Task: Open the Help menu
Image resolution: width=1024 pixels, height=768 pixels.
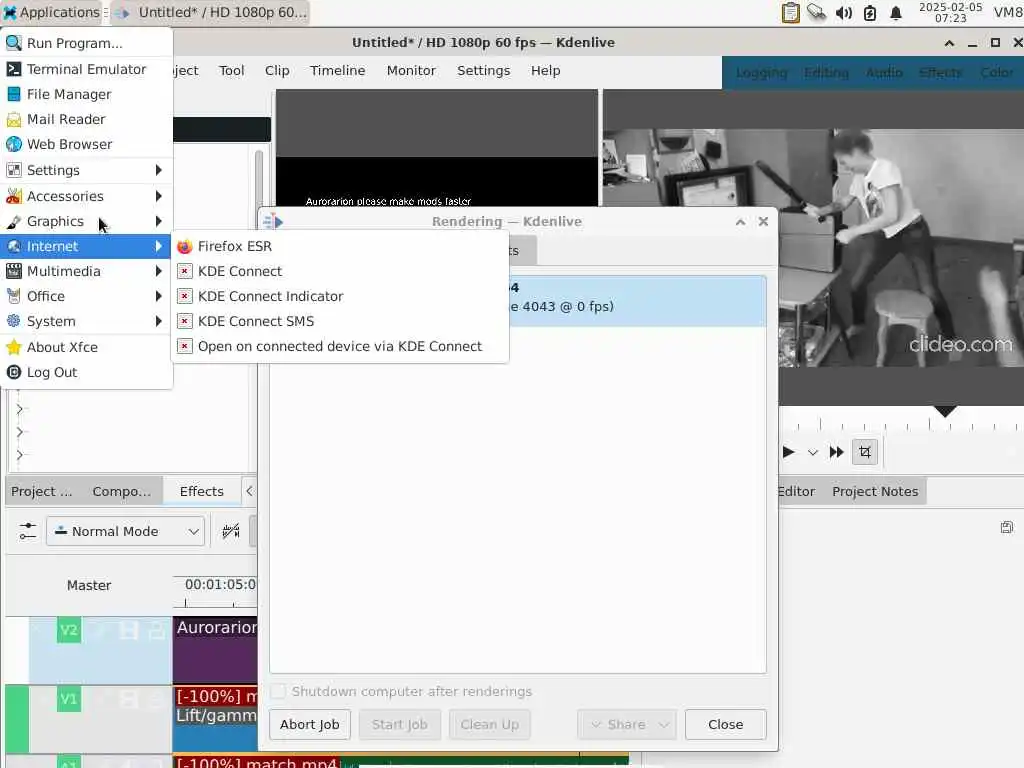Action: (545, 71)
